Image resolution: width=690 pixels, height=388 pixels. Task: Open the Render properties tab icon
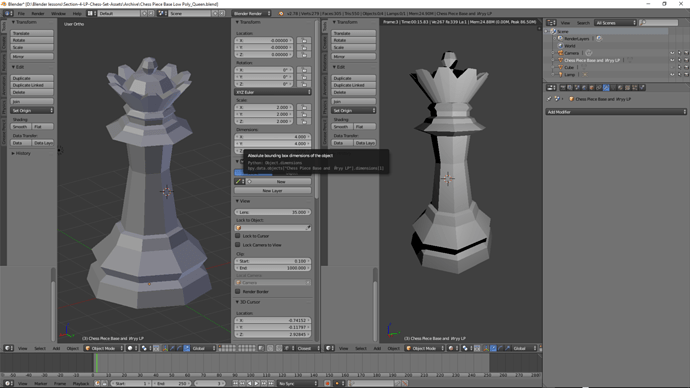[x=563, y=88]
